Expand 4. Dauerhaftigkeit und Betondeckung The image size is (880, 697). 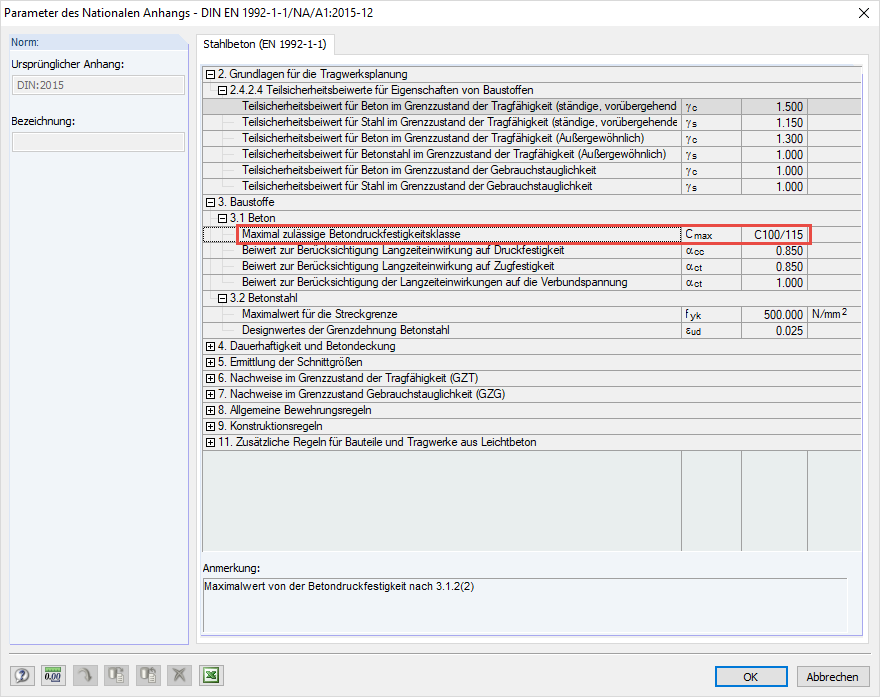tap(210, 346)
